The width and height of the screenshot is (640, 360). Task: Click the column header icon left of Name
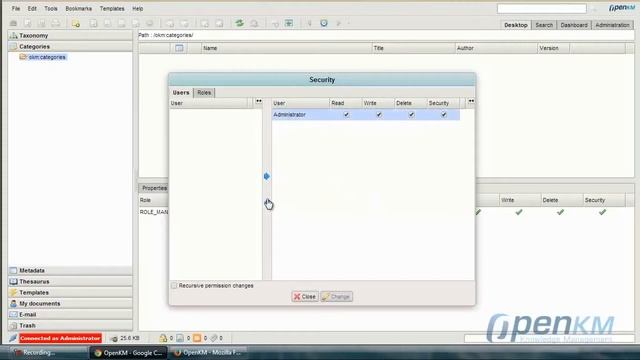(x=179, y=48)
